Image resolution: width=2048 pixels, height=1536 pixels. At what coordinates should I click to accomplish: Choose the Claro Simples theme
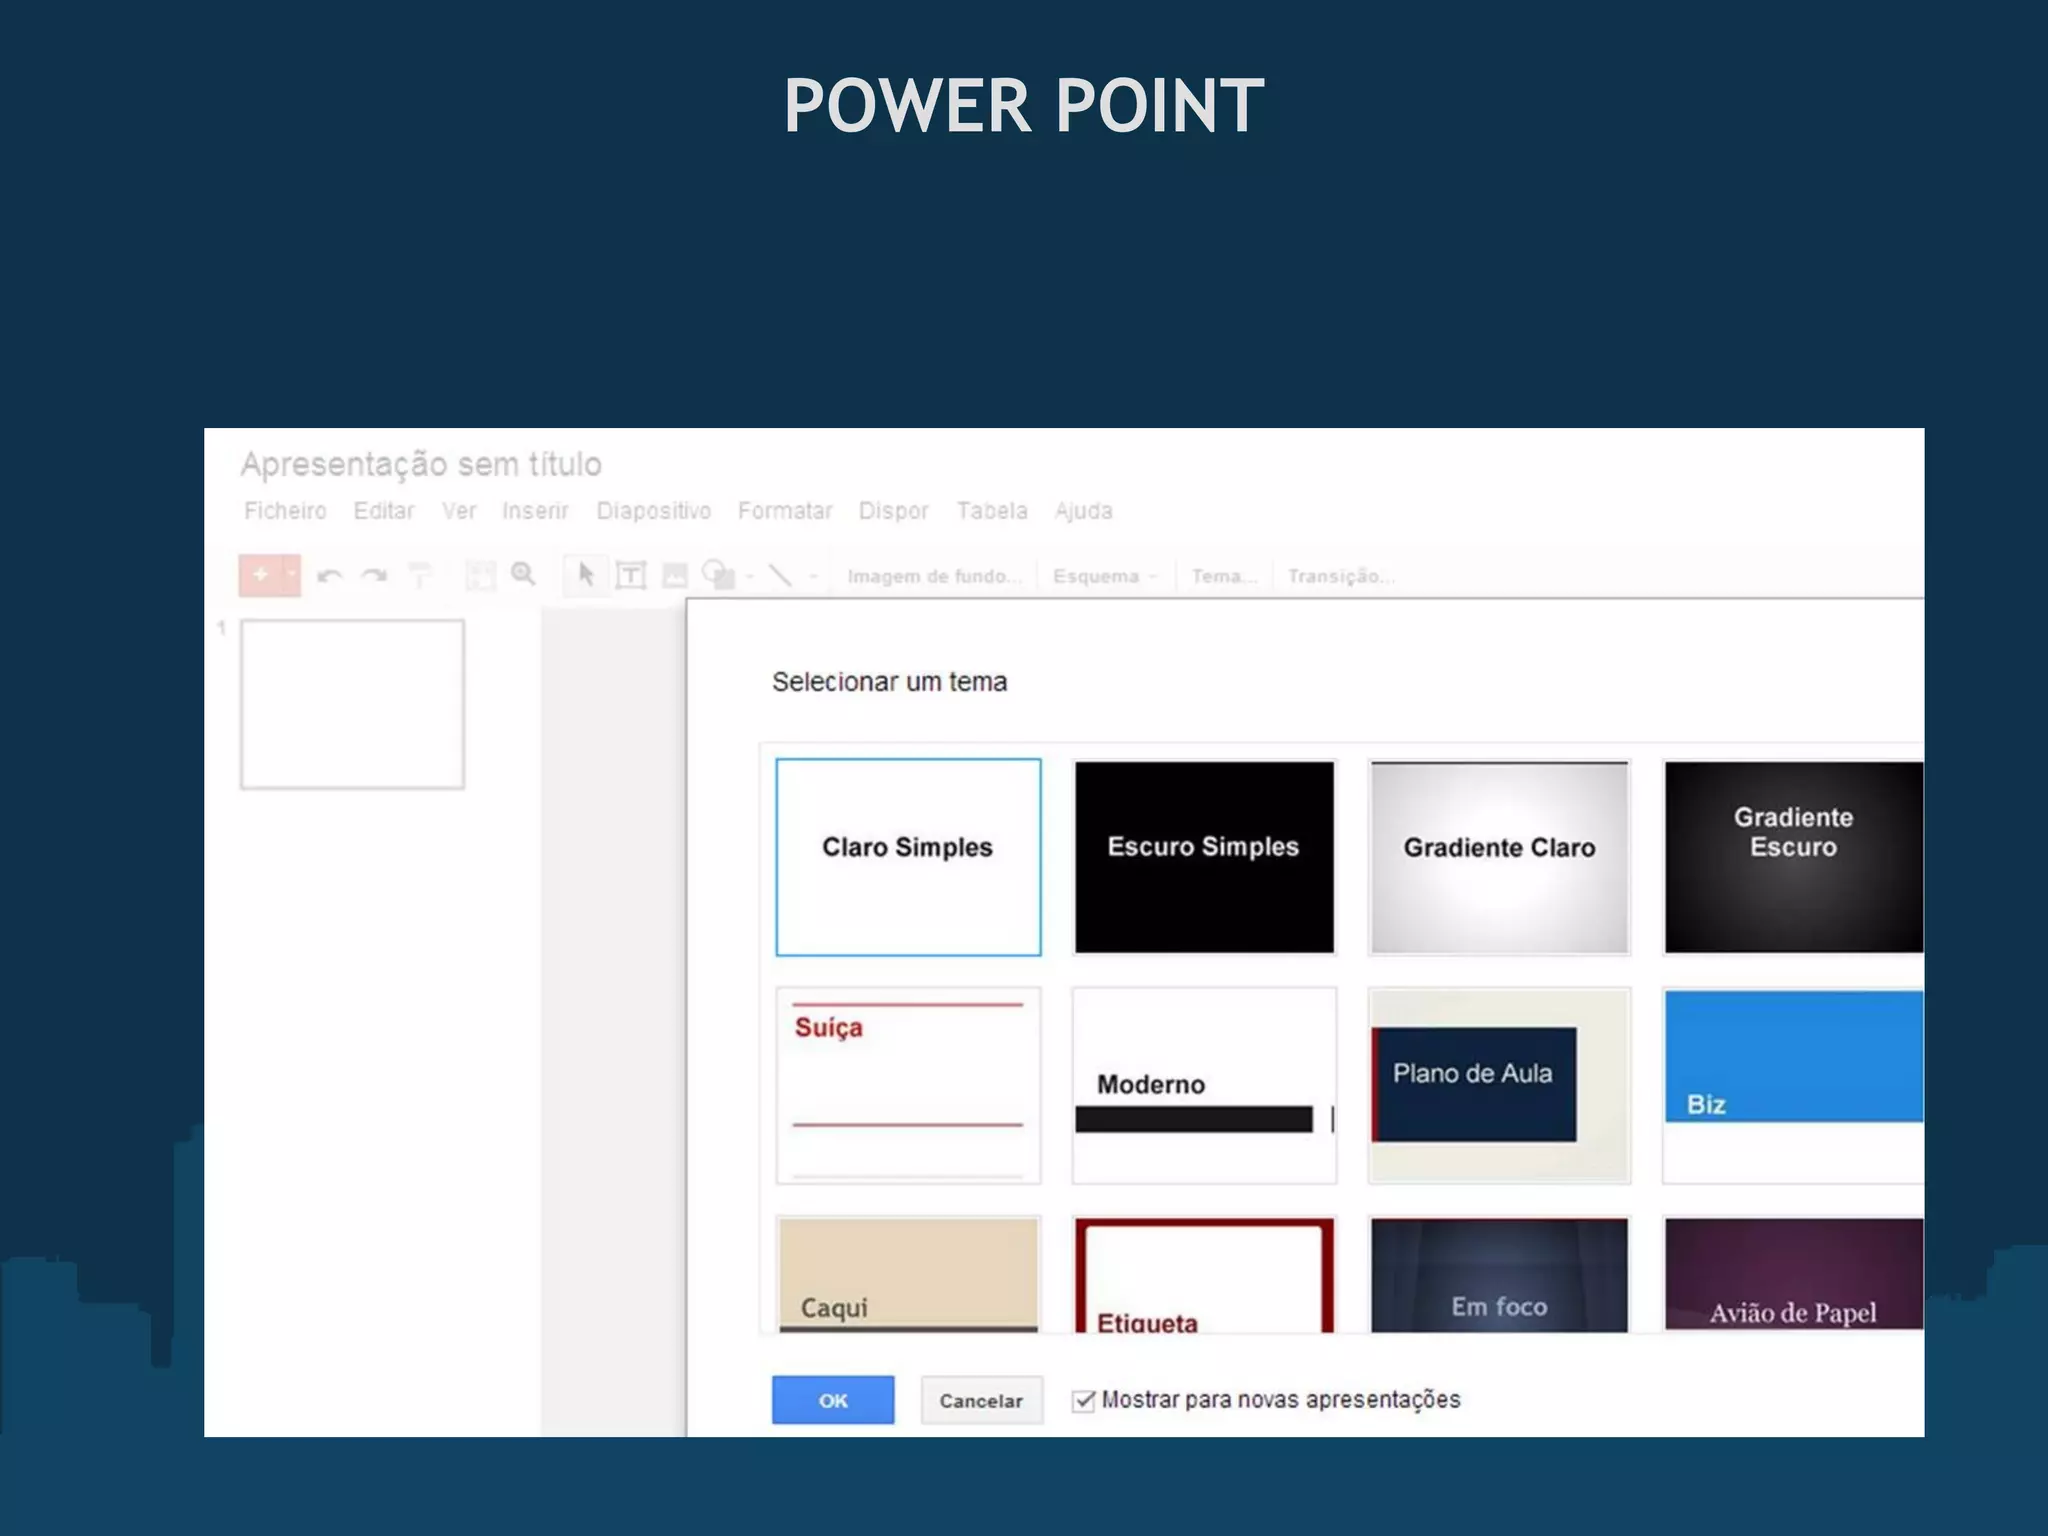pyautogui.click(x=908, y=857)
